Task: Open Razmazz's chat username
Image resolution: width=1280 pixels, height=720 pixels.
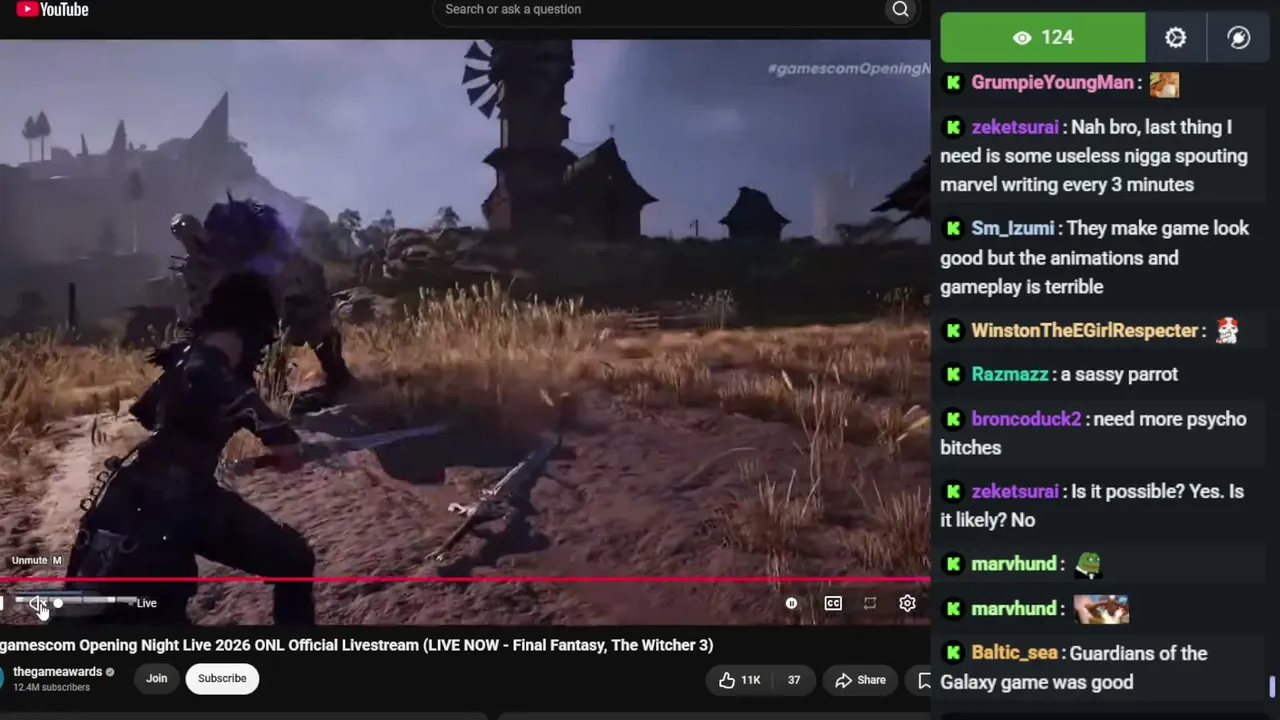Action: (1010, 374)
